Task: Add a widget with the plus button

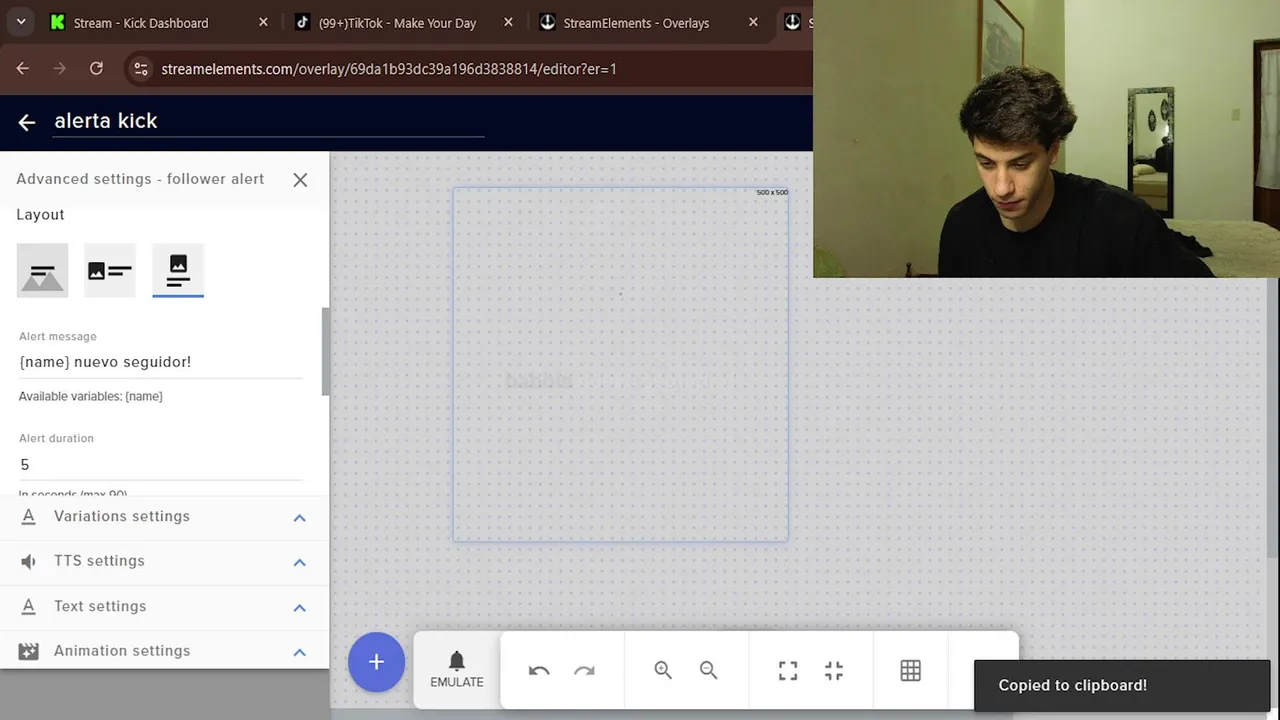Action: [376, 662]
